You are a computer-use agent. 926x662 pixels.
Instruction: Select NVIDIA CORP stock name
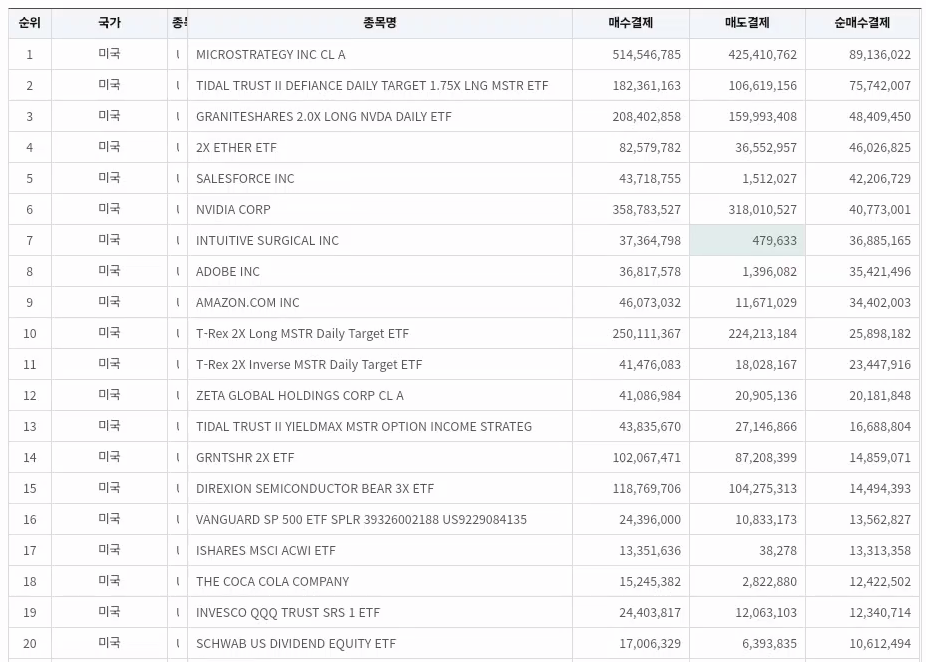(233, 210)
